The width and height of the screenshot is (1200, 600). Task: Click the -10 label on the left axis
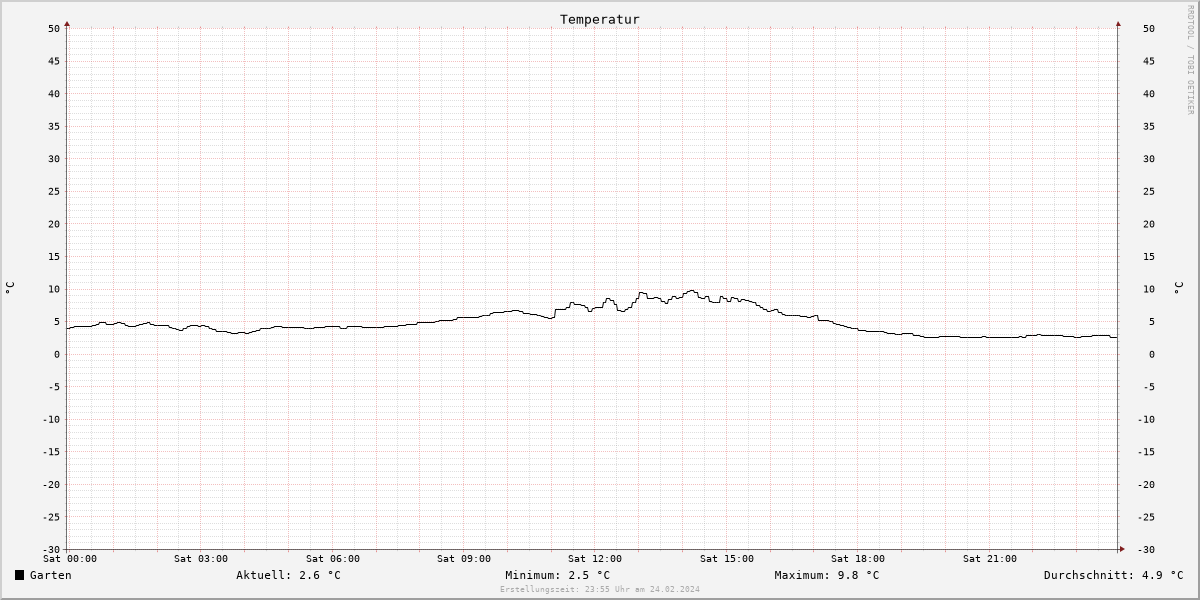tap(51, 419)
